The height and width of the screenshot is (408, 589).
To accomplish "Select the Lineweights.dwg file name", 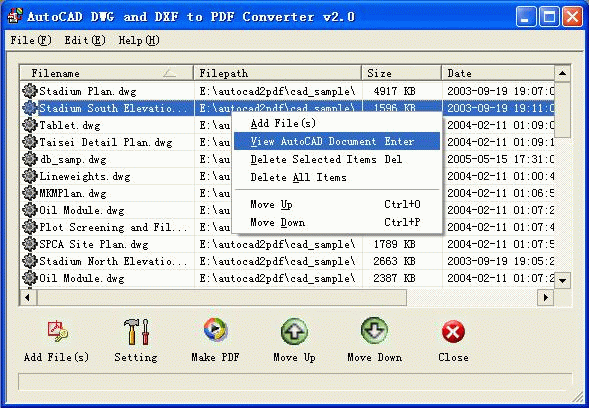I will click(x=85, y=176).
